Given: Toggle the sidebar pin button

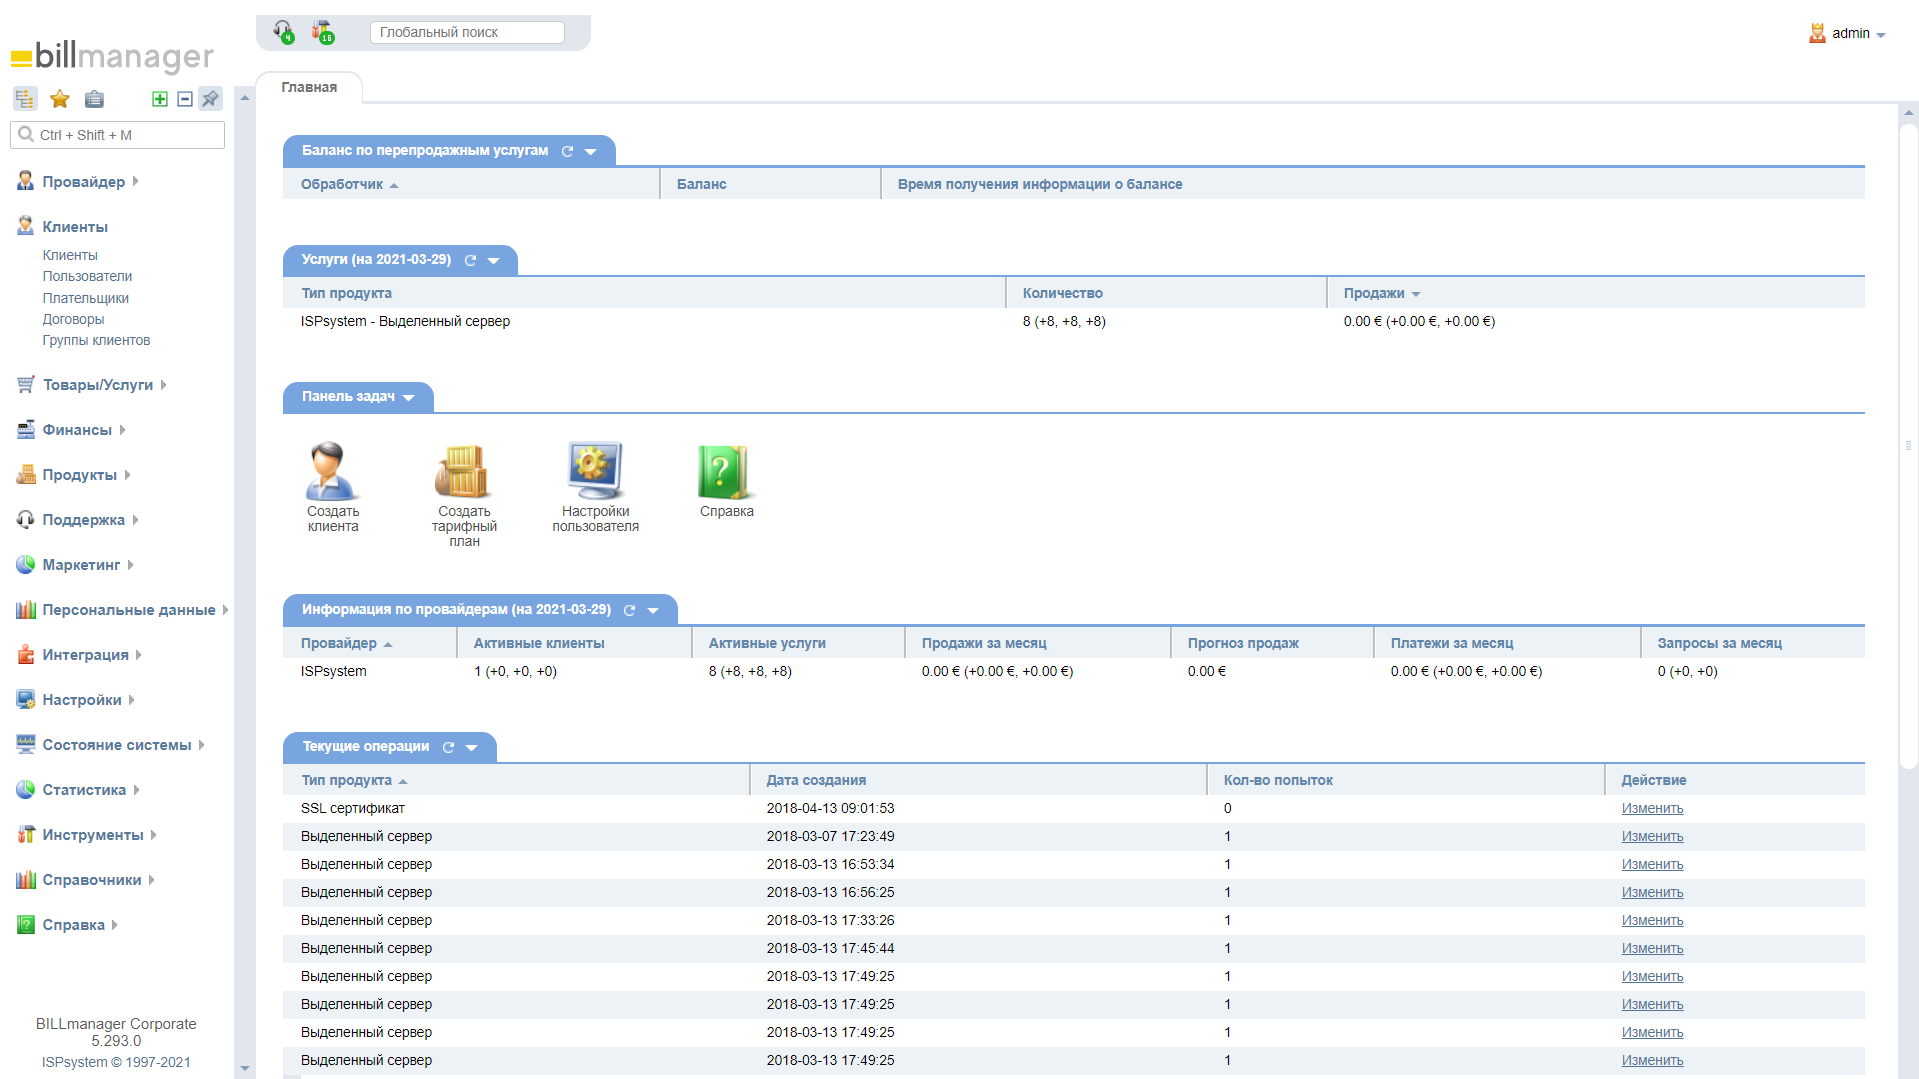Looking at the screenshot, I should point(210,99).
